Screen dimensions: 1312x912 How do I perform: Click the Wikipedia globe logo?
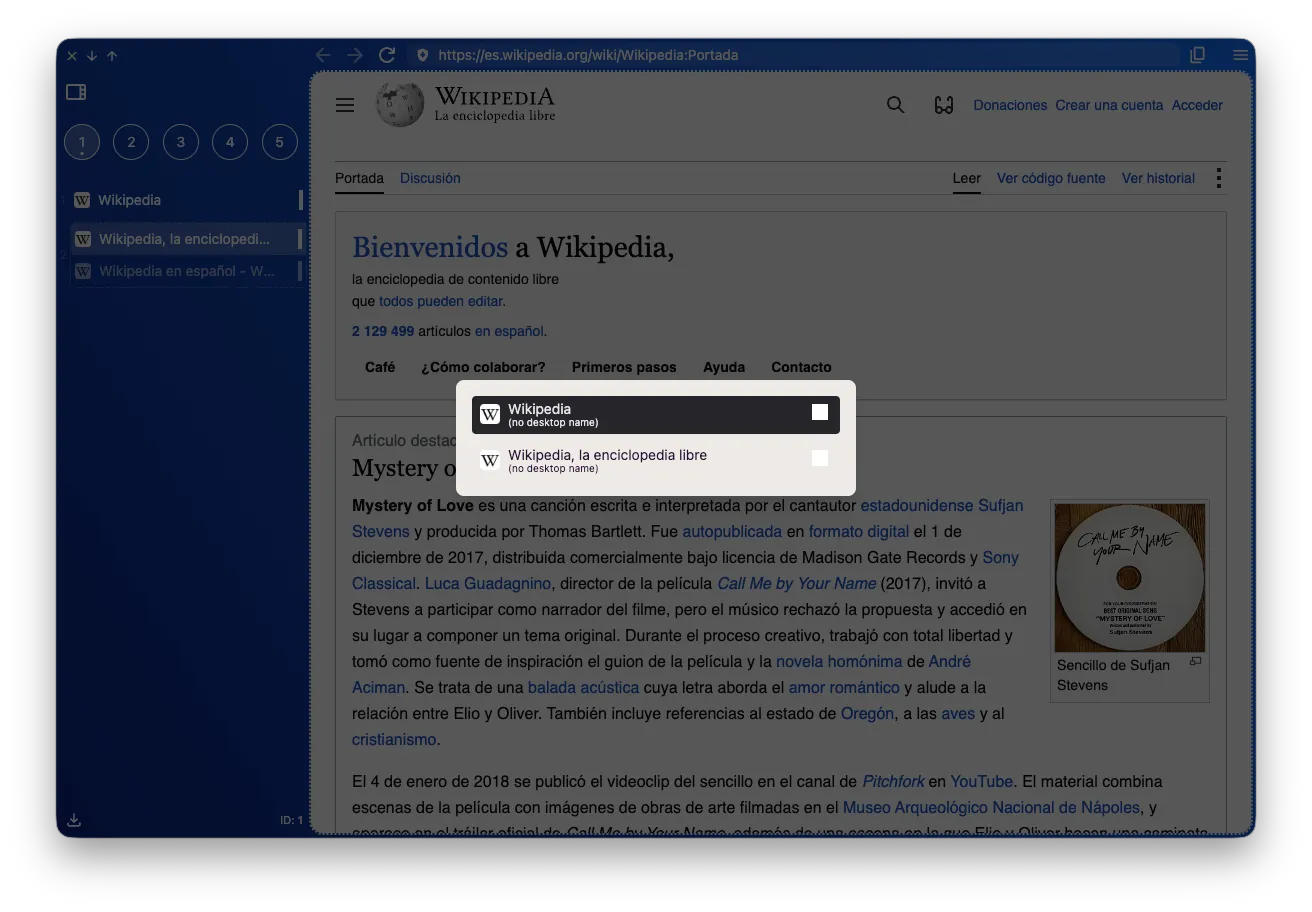coord(400,104)
